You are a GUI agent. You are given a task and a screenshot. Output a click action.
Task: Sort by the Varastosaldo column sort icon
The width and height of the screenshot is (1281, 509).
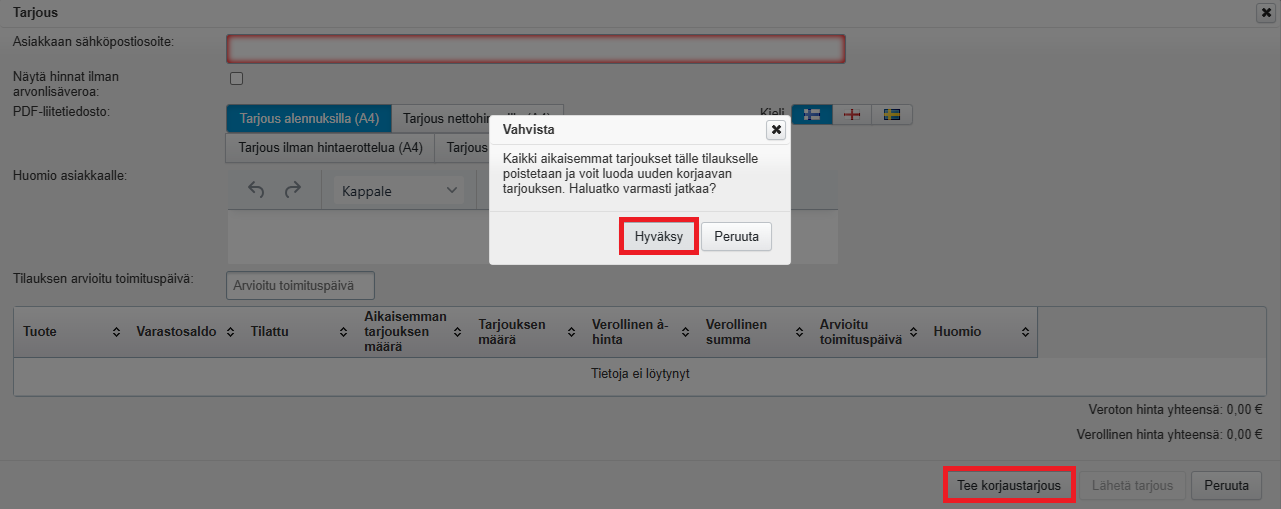[x=230, y=332]
